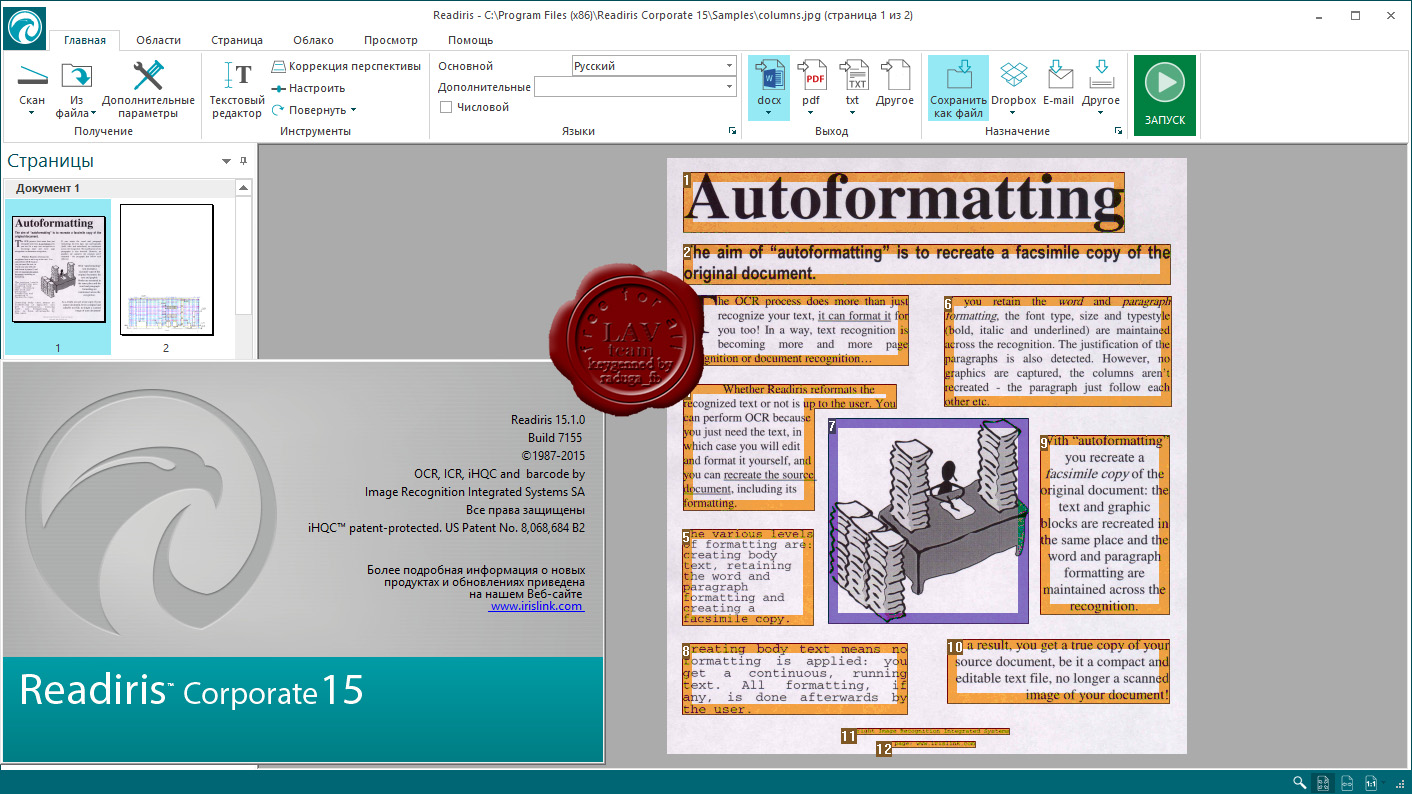The image size is (1412, 794).
Task: Expand the pdf options dropdown arrow
Action: click(x=811, y=113)
